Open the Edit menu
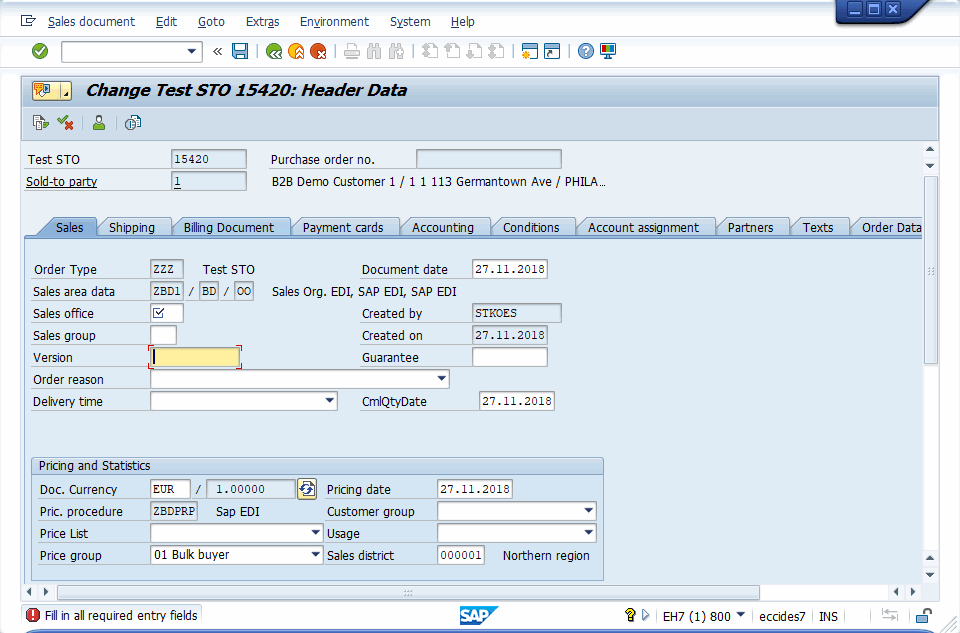The width and height of the screenshot is (960, 633). click(166, 21)
